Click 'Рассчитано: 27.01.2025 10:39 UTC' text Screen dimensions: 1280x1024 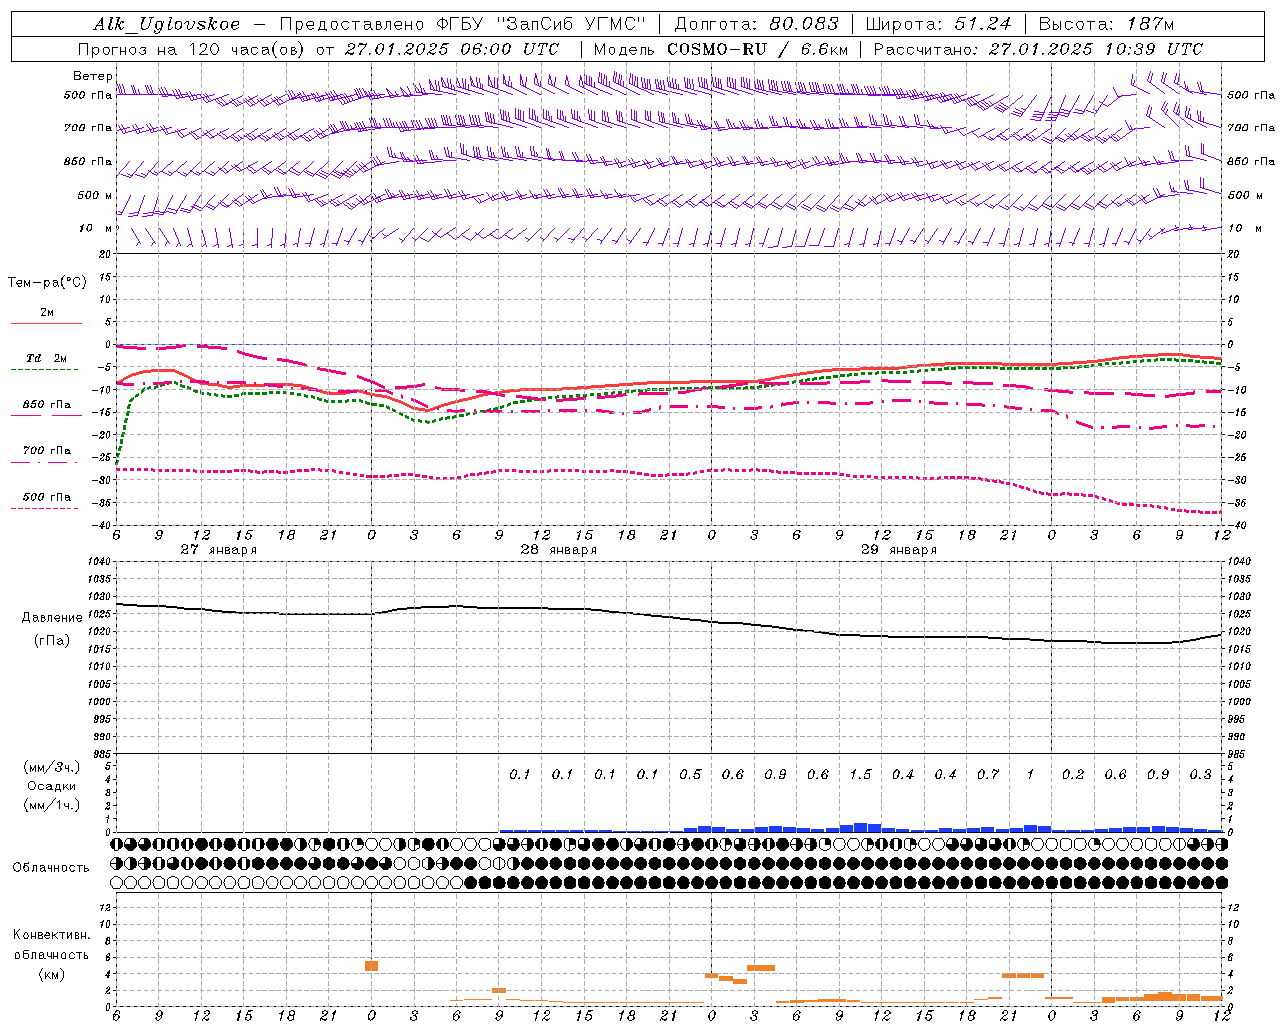pos(1038,49)
